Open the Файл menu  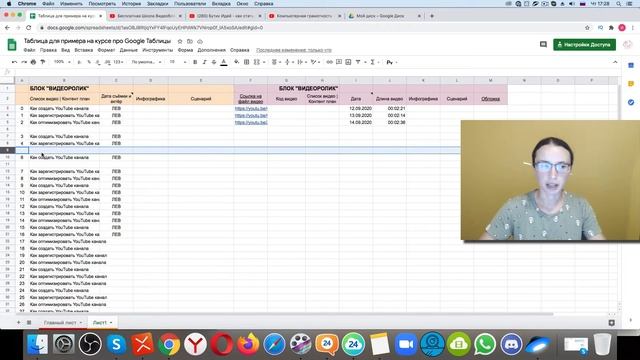pos(29,50)
